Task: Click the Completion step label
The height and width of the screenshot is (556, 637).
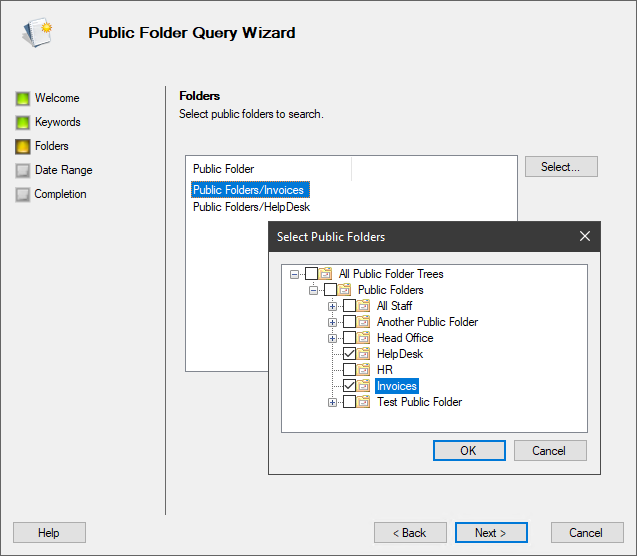Action: coord(60,194)
